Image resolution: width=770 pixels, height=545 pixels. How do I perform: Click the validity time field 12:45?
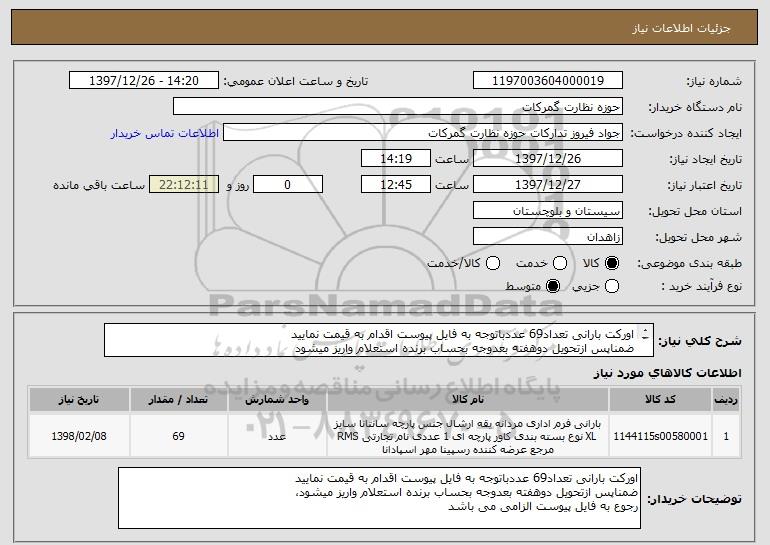[x=396, y=185]
